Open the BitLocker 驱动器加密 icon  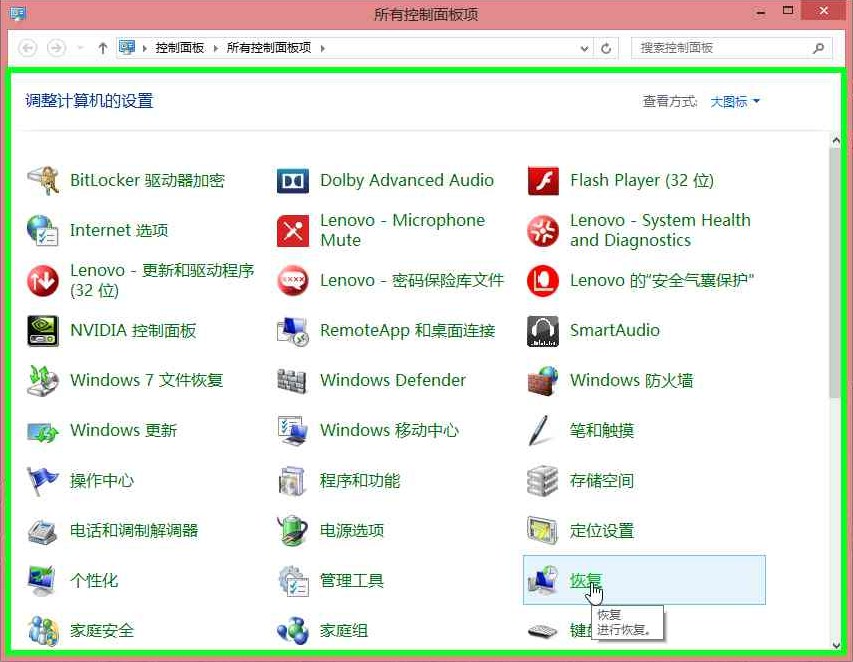coord(43,181)
